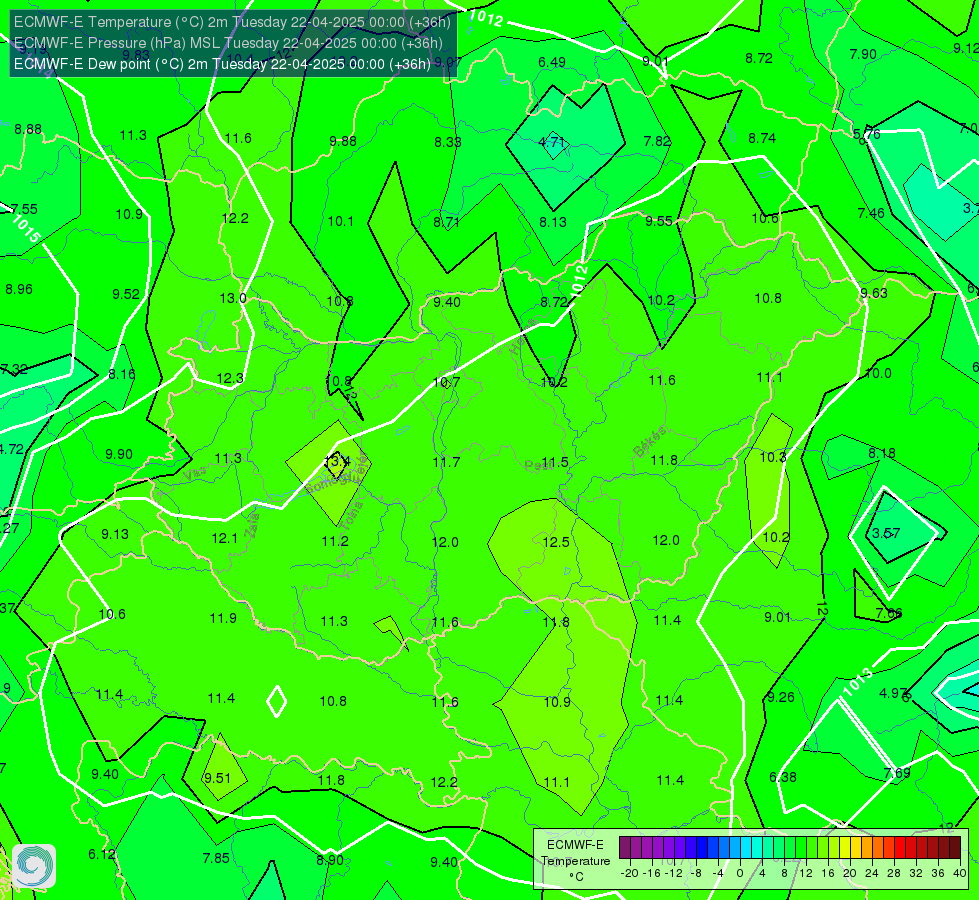Click the 12.1 temperature value
Viewport: 979px width, 900px height.
point(224,538)
